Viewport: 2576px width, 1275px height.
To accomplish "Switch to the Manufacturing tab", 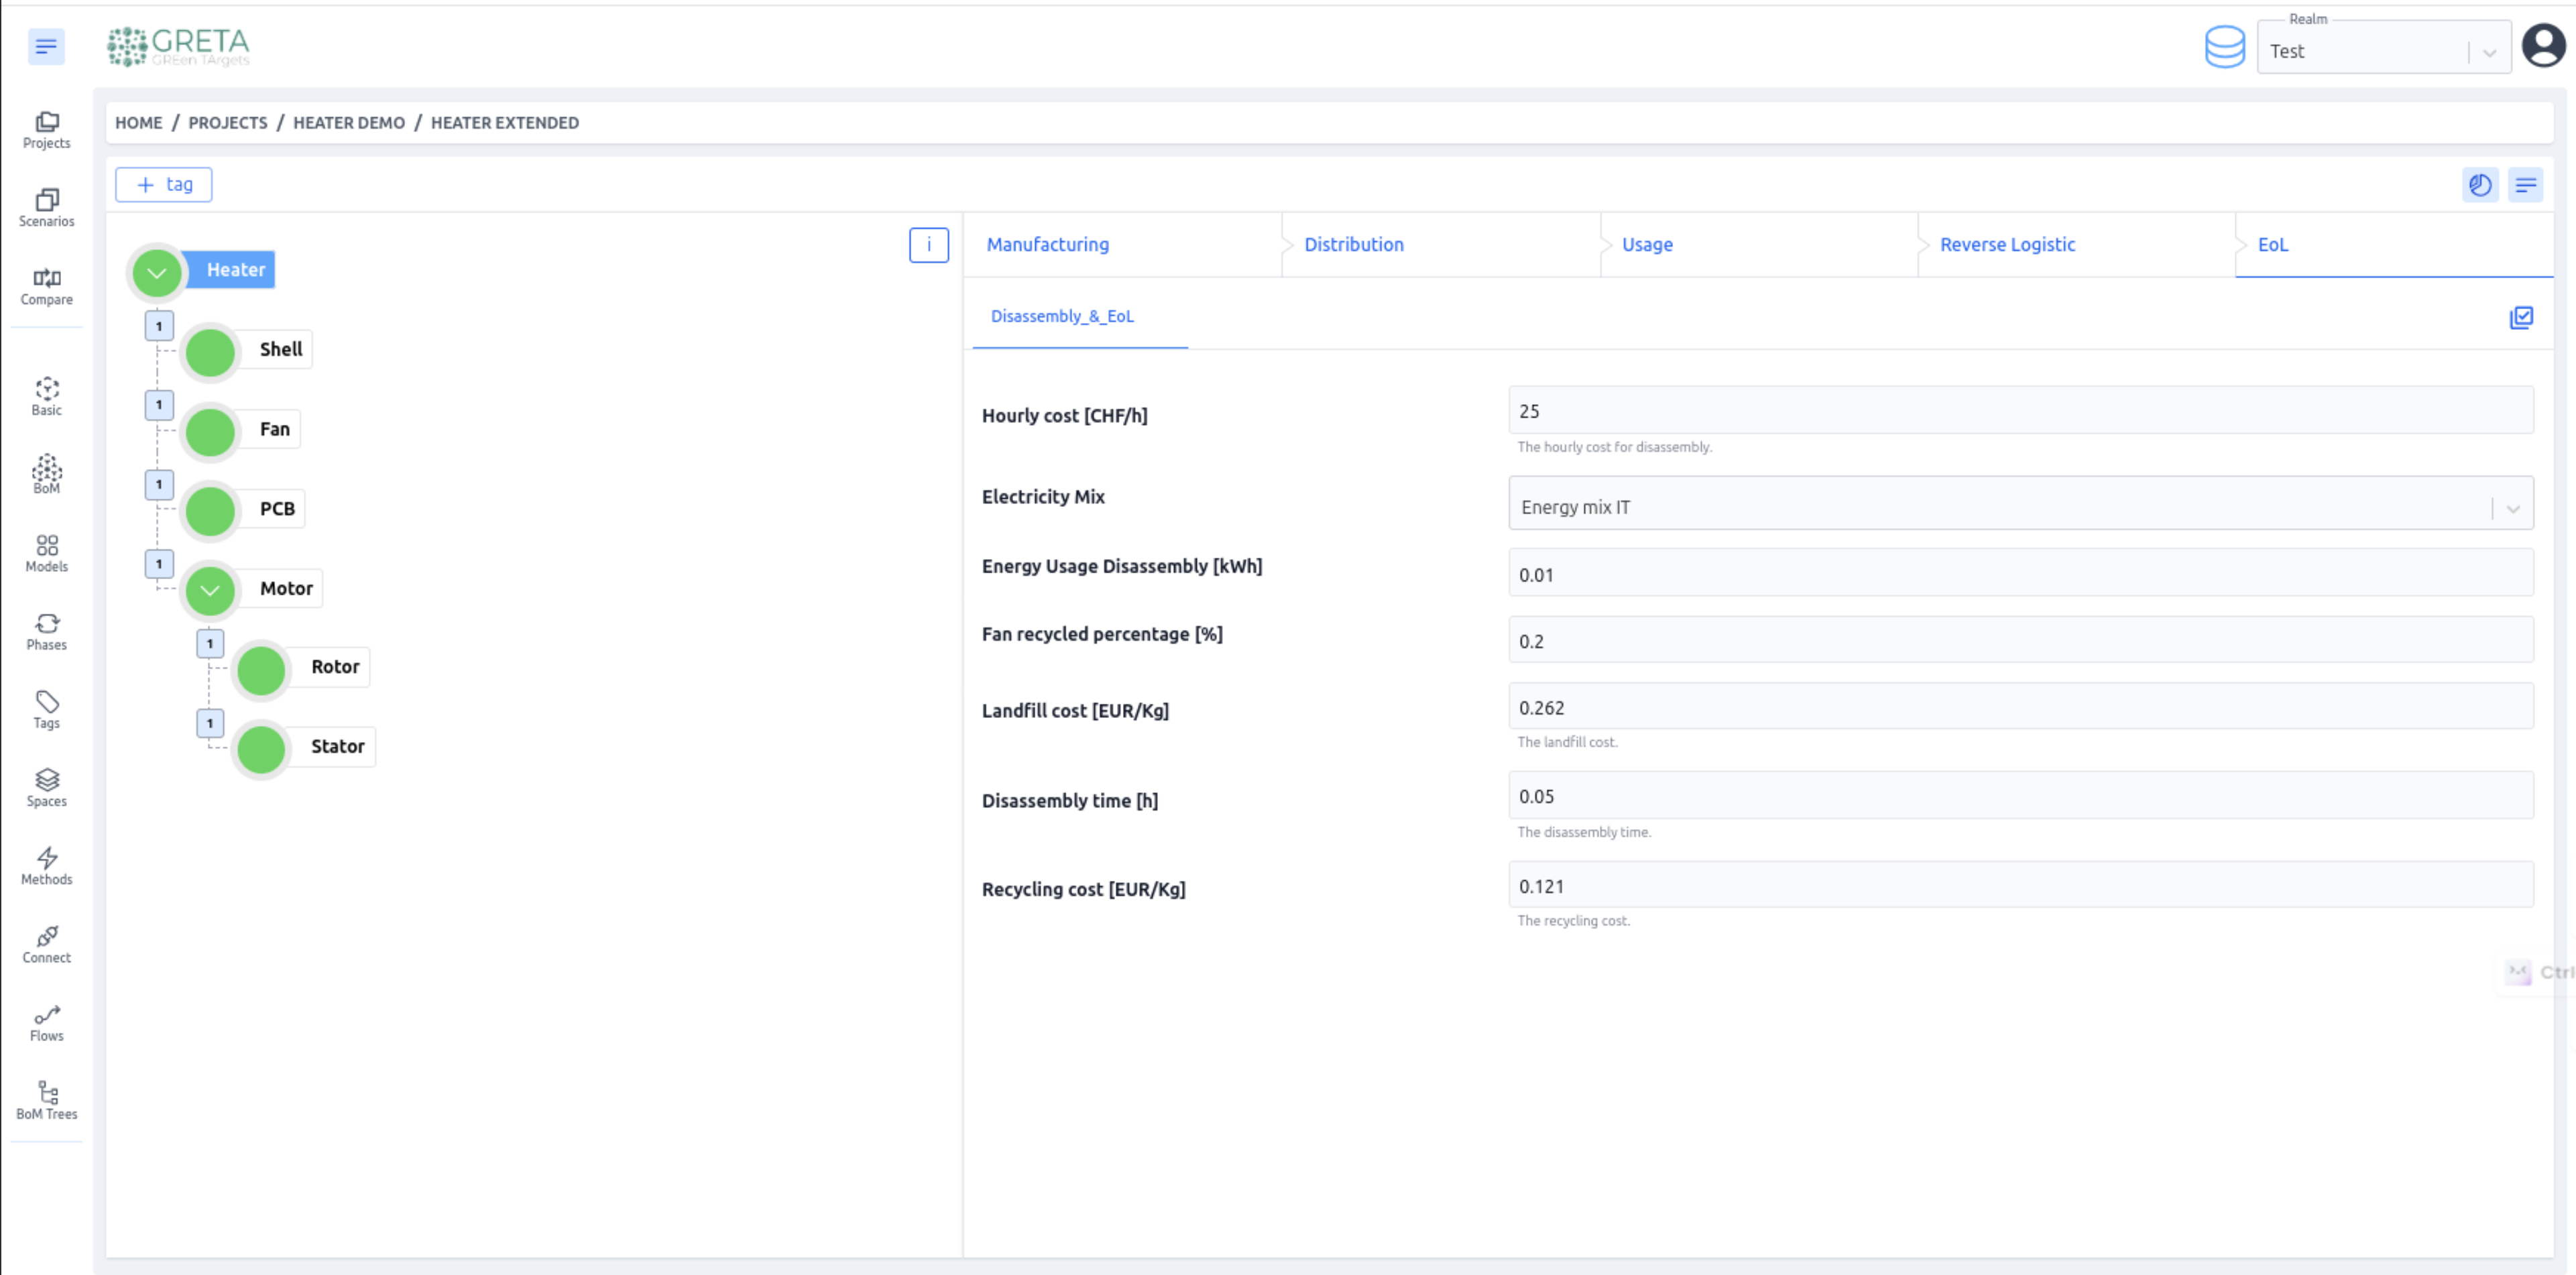I will [1047, 244].
